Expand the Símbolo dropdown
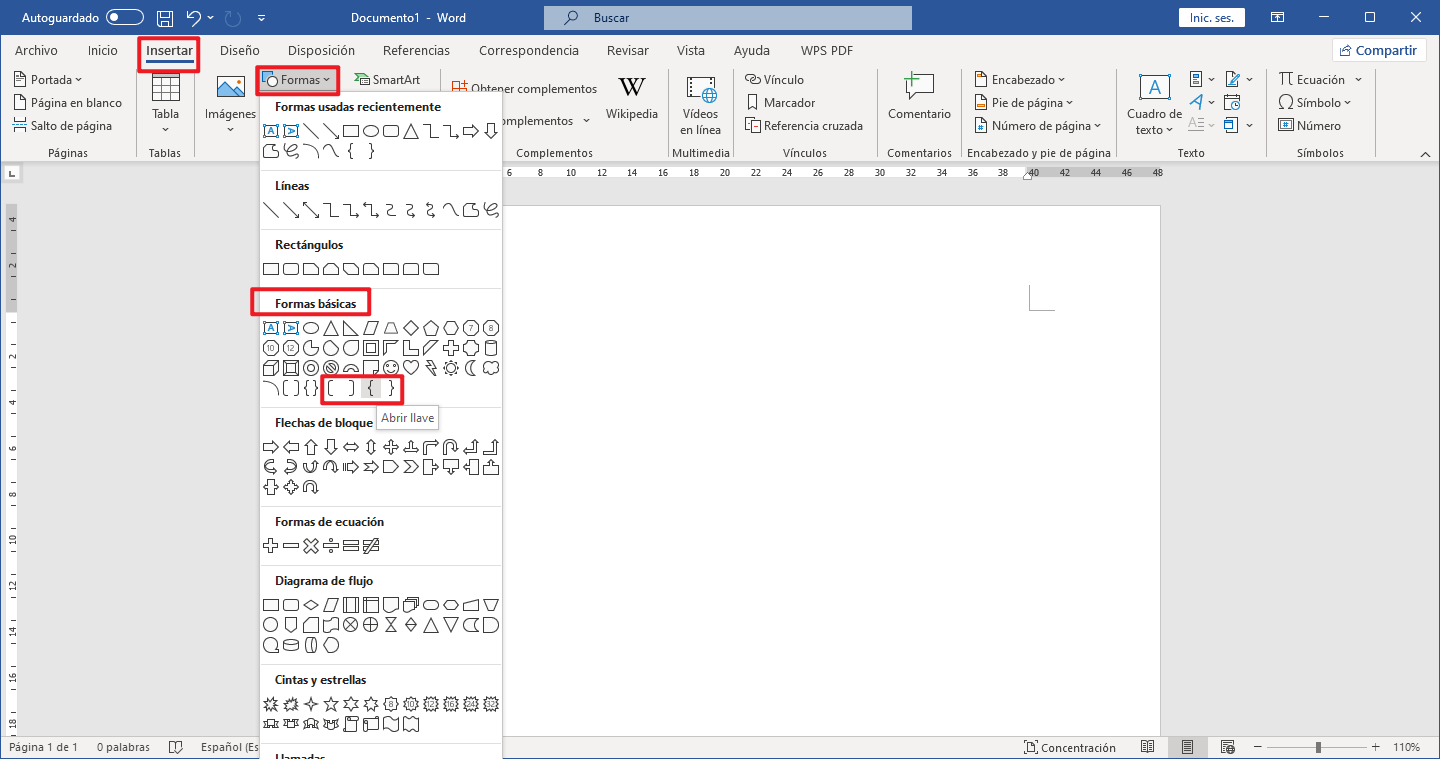This screenshot has width=1440, height=759. pyautogui.click(x=1315, y=102)
